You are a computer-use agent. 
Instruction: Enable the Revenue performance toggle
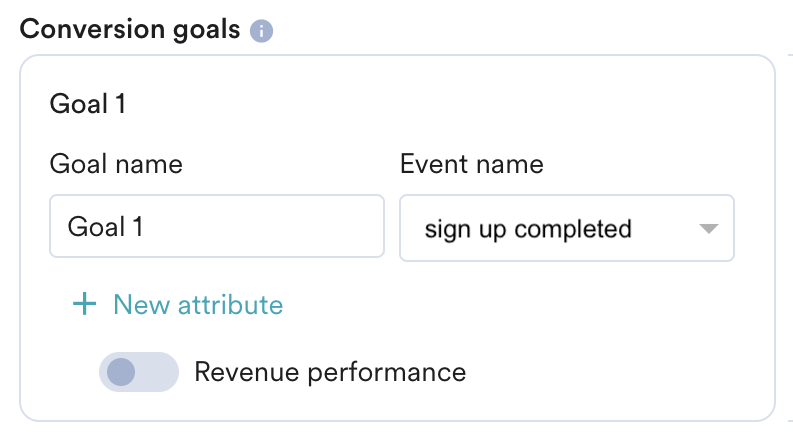point(138,373)
